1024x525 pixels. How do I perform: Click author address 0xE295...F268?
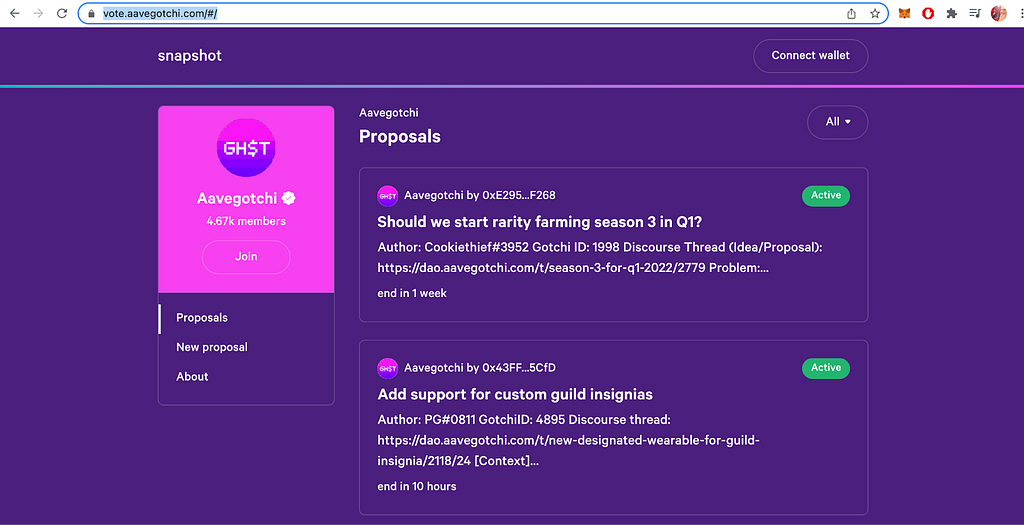[x=519, y=195]
